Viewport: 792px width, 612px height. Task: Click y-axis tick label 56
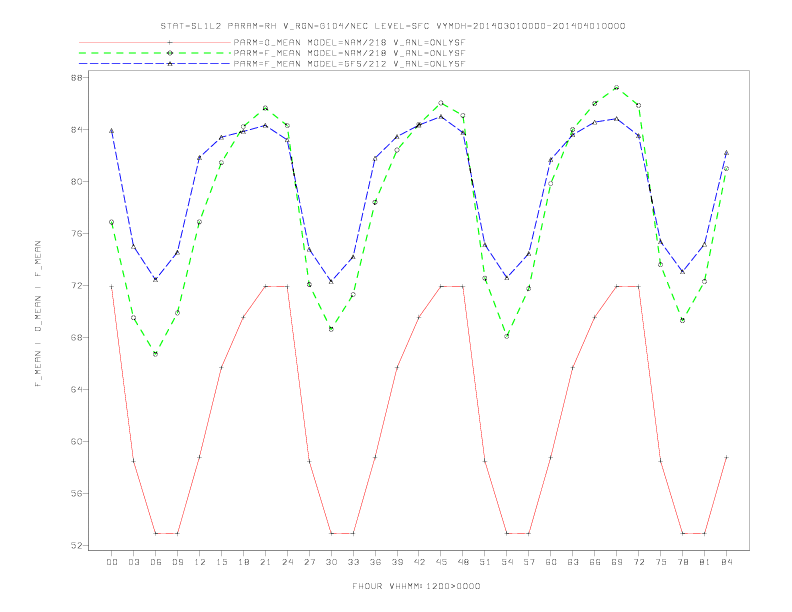pos(77,493)
